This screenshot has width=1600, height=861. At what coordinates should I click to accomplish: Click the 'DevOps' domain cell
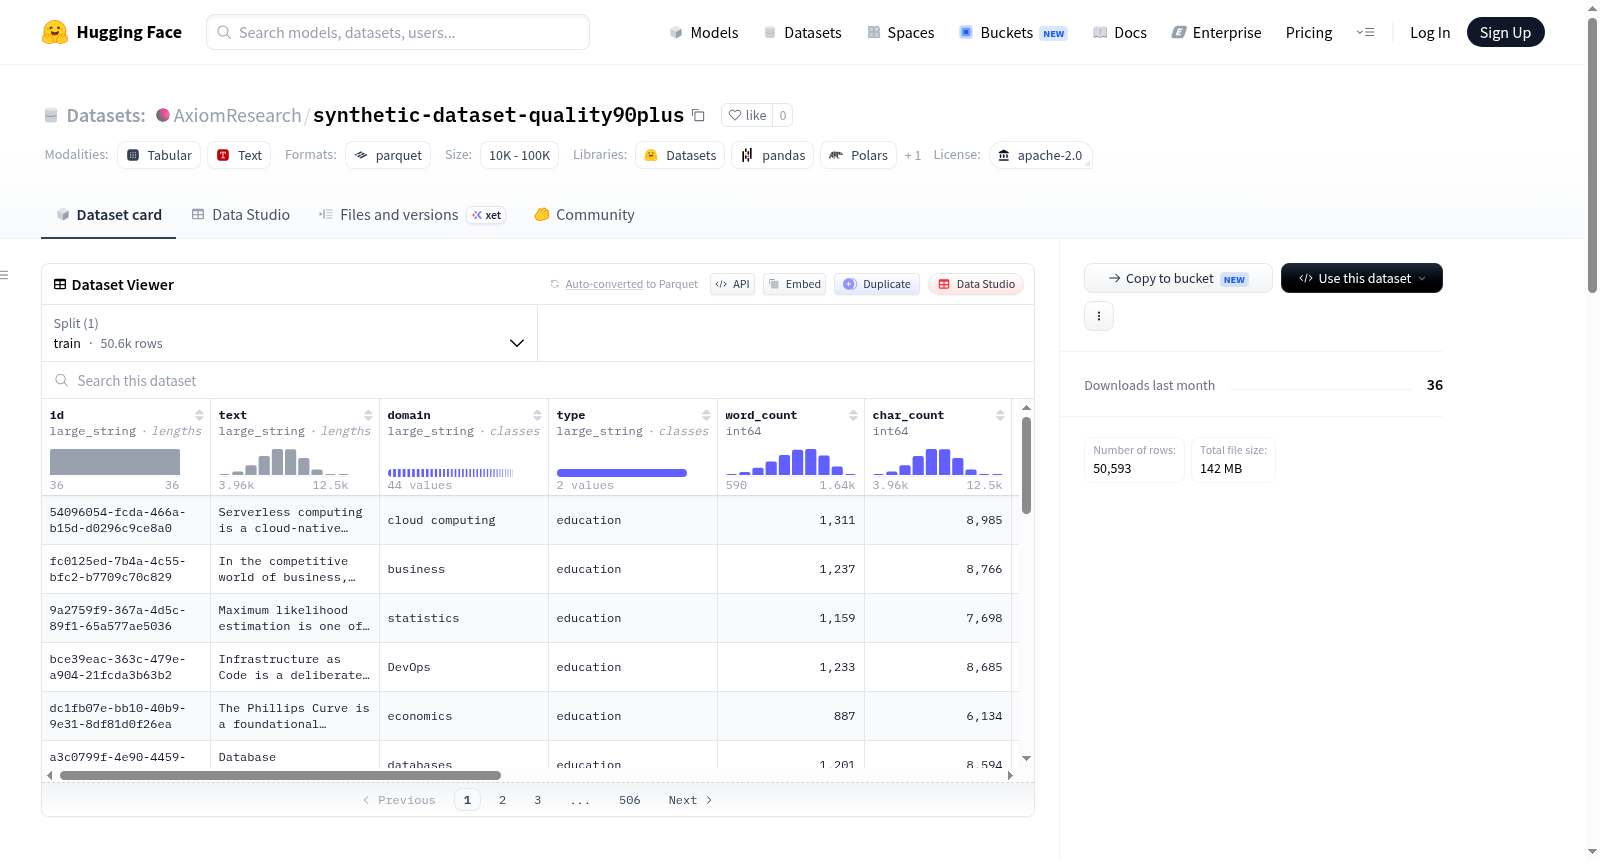pos(464,667)
